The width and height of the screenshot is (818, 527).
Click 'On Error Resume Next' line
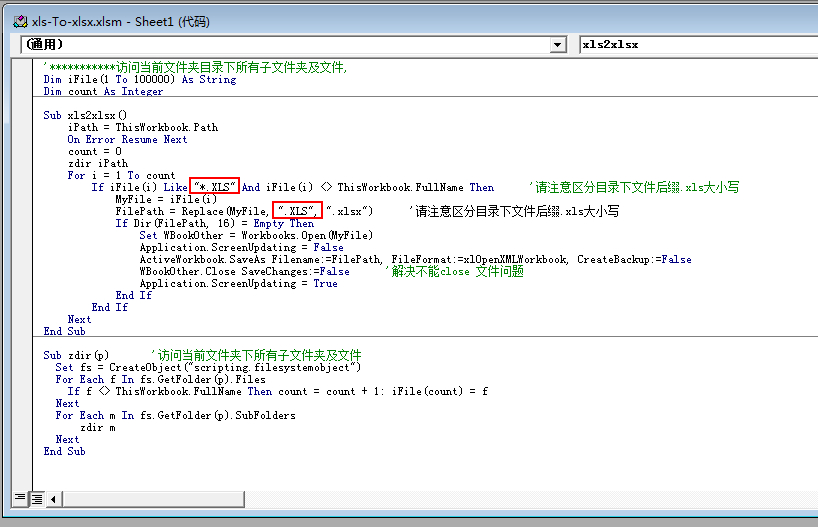127,139
